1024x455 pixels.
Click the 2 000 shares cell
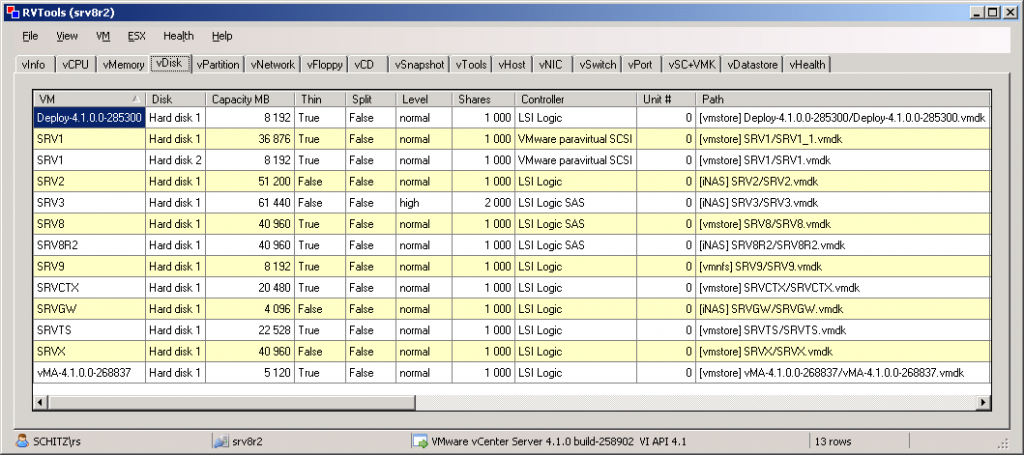[x=483, y=203]
